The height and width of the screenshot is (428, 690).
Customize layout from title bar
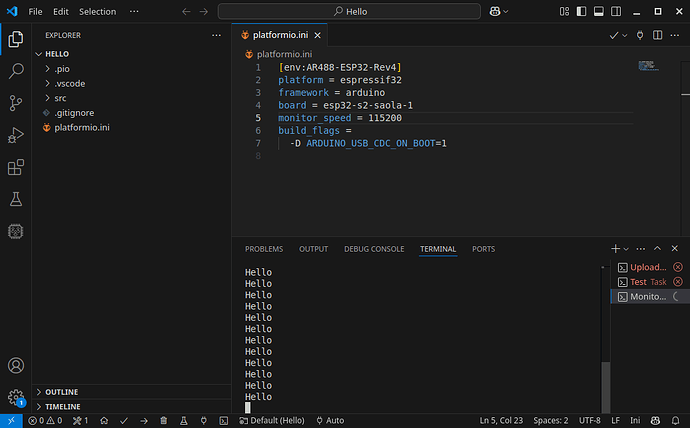pos(564,11)
